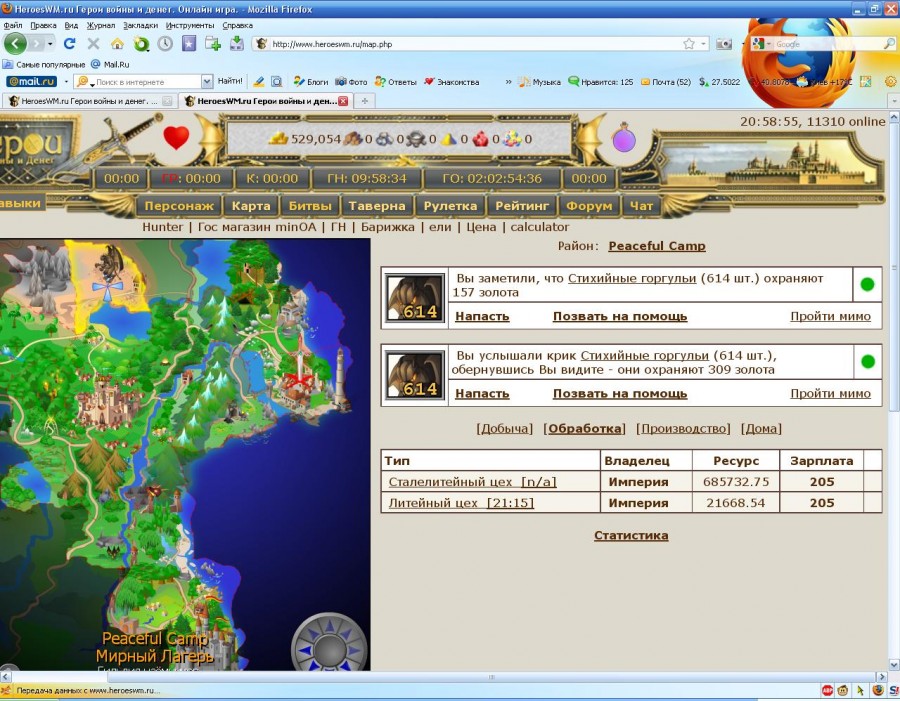The height and width of the screenshot is (701, 900).
Task: Open the Правка menu
Action: coord(43,25)
